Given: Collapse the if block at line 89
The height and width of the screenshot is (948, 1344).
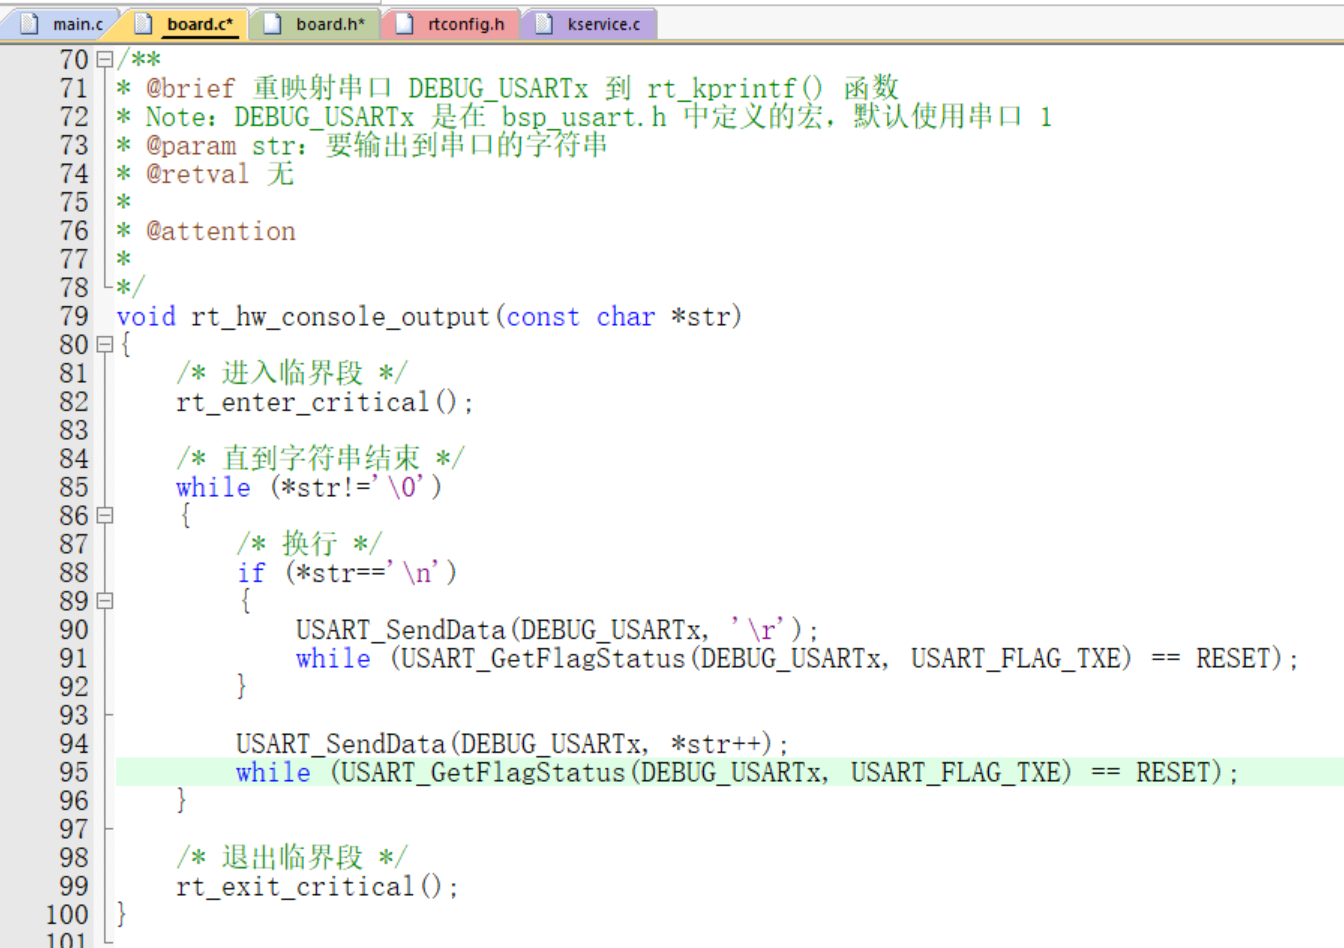Looking at the screenshot, I should pos(104,601).
